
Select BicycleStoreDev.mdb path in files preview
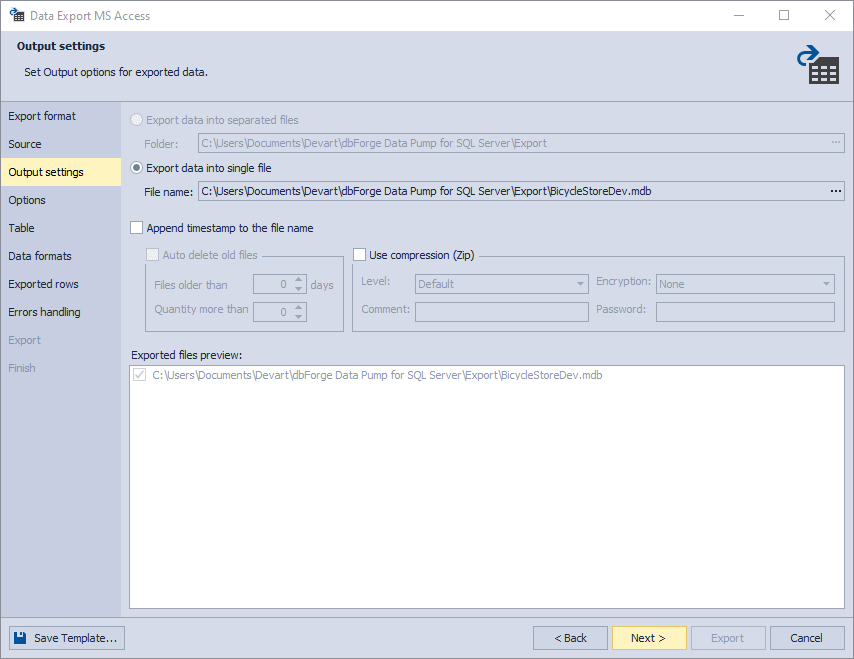[x=377, y=375]
